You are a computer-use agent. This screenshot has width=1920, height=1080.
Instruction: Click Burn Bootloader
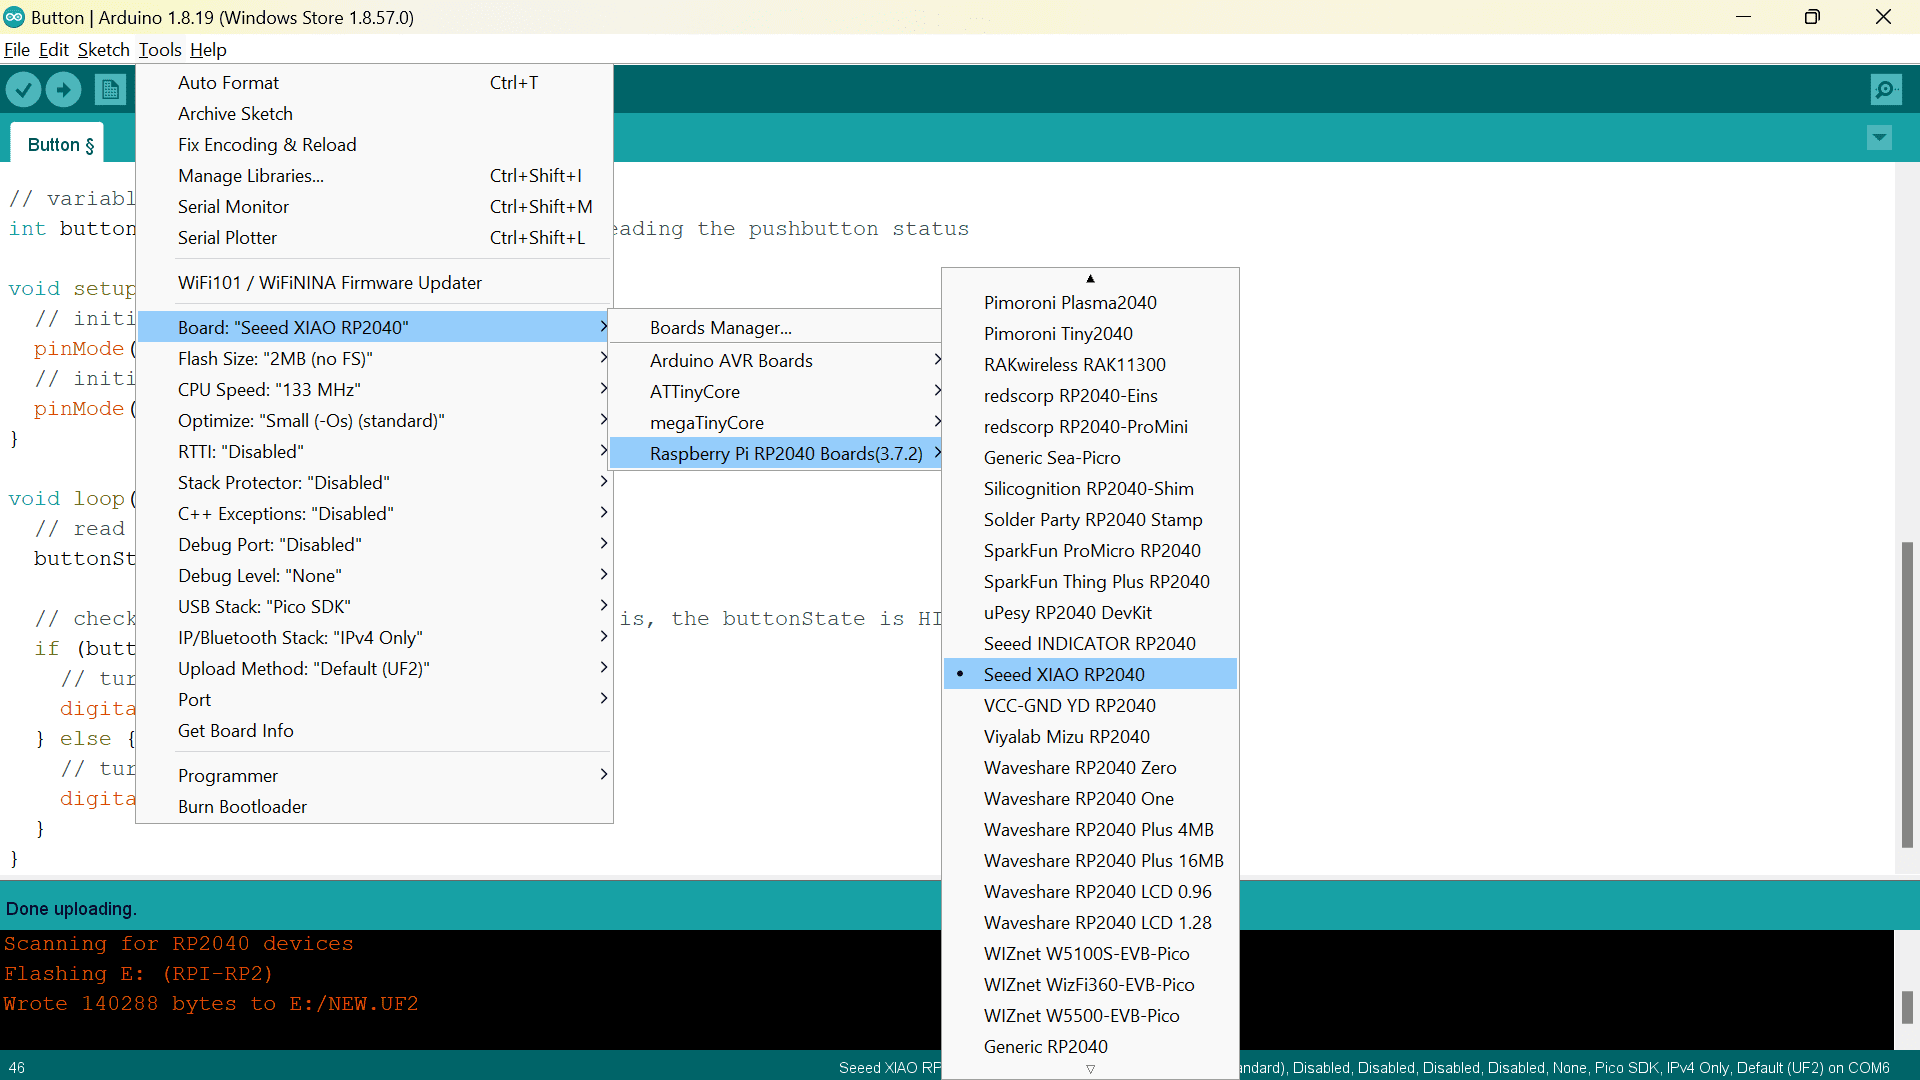[374, 806]
